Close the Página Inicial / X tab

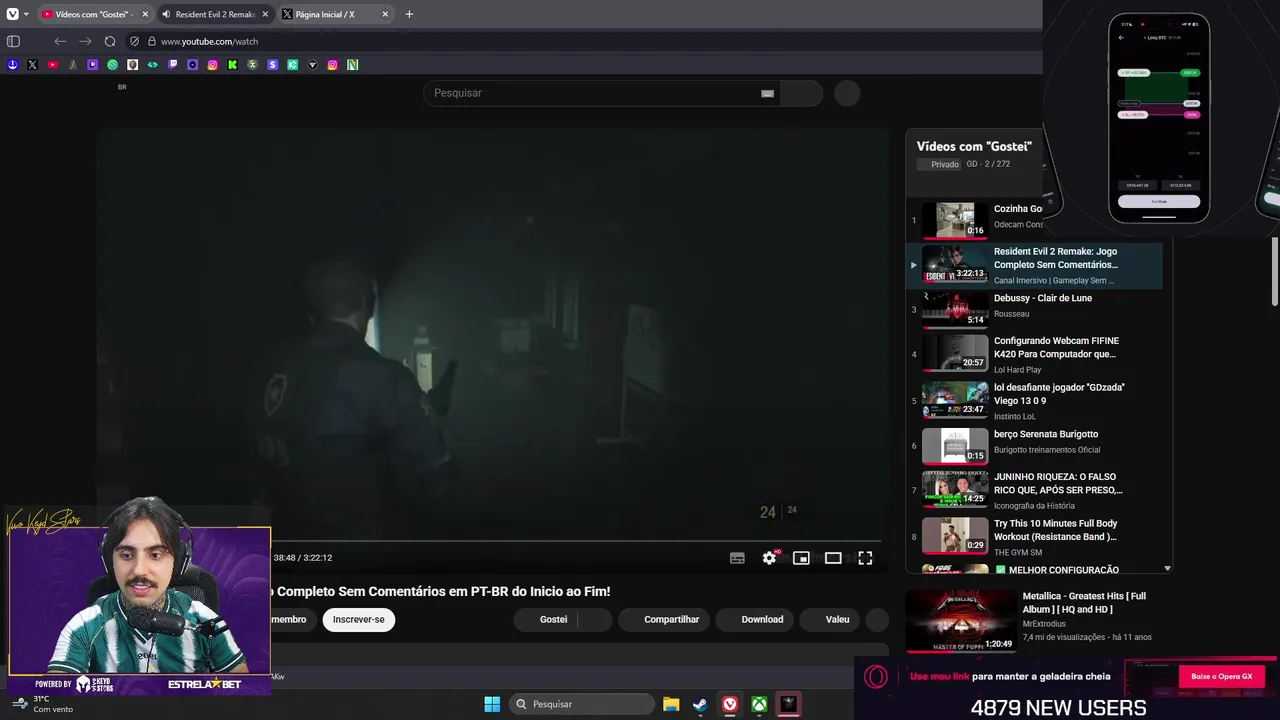385,14
